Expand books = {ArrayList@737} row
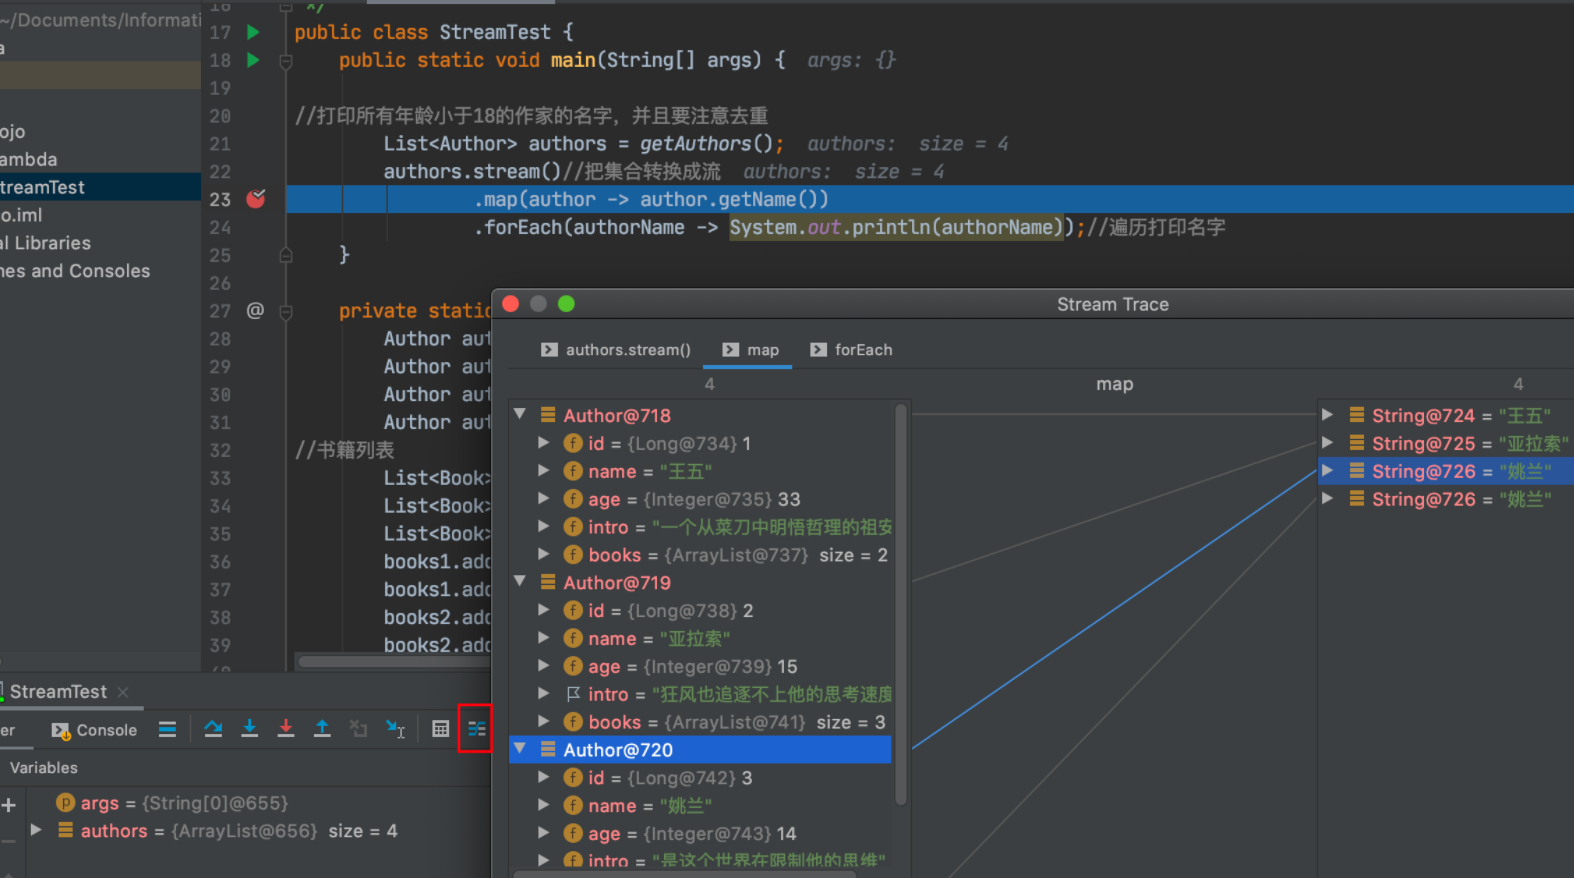Screen dimensions: 1574x878 pos(544,553)
